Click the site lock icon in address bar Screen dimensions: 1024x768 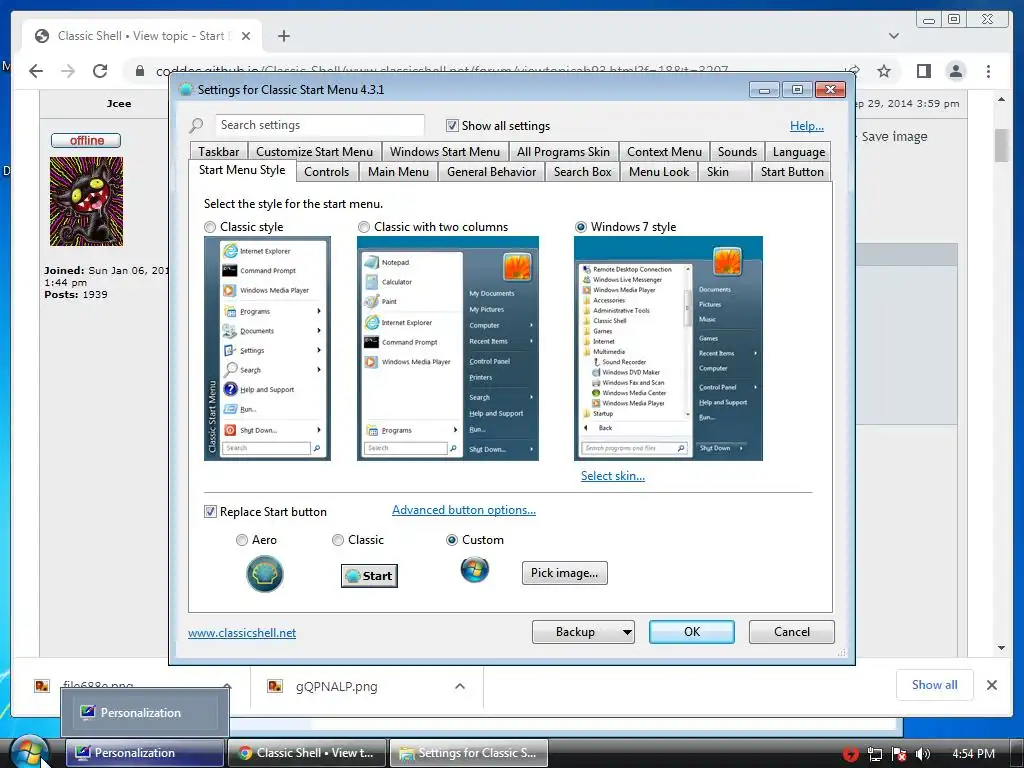pos(139,71)
